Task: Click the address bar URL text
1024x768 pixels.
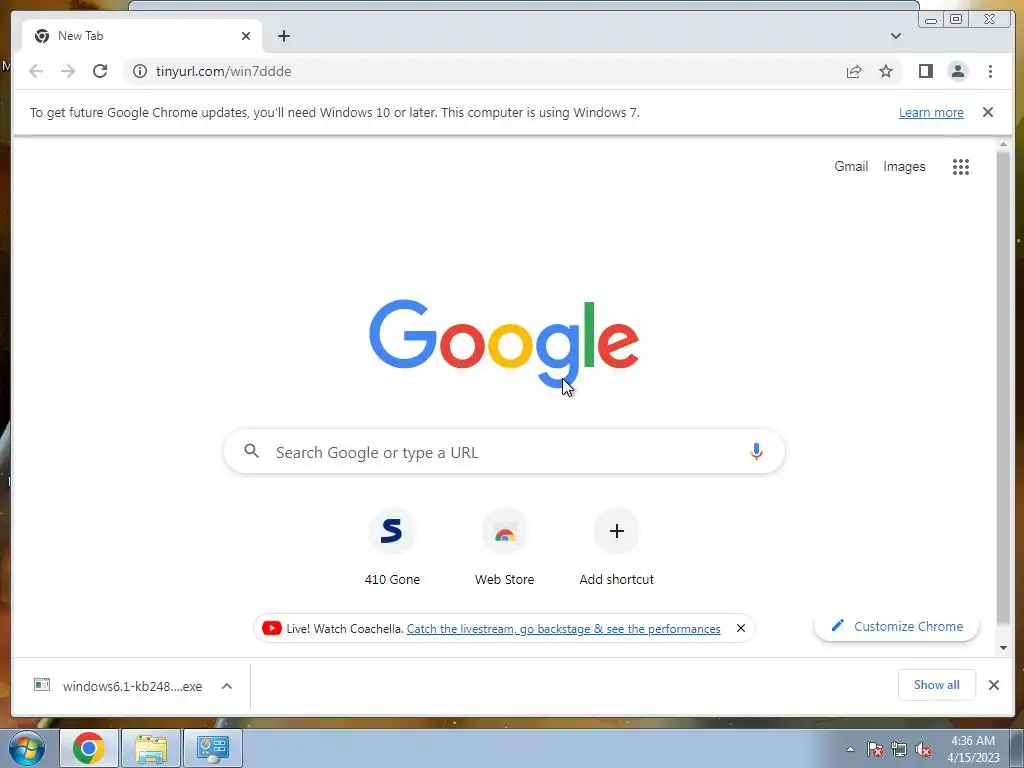Action: (x=223, y=71)
